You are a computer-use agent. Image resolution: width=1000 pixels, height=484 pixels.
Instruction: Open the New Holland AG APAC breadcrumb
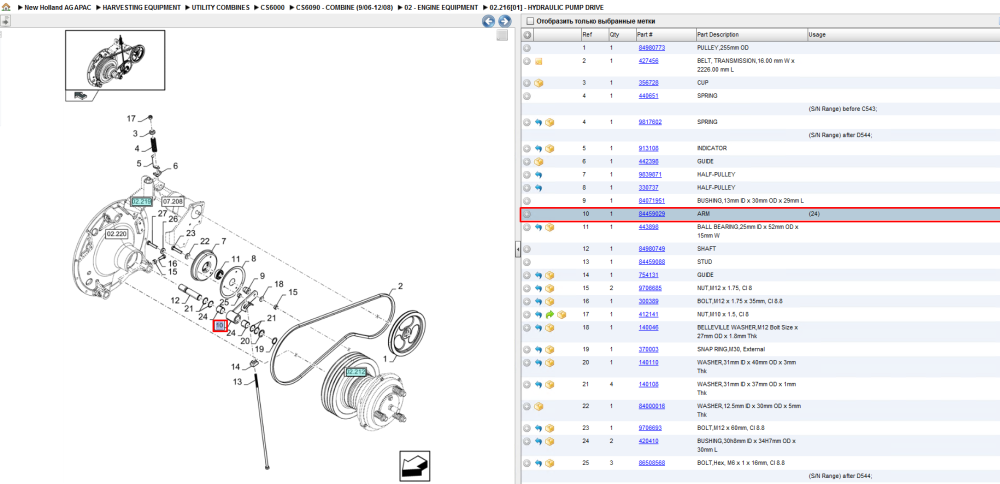click(x=57, y=7)
